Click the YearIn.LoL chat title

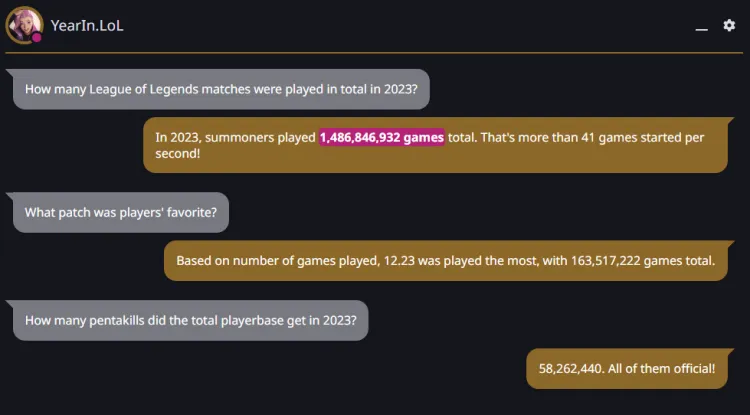(x=87, y=25)
